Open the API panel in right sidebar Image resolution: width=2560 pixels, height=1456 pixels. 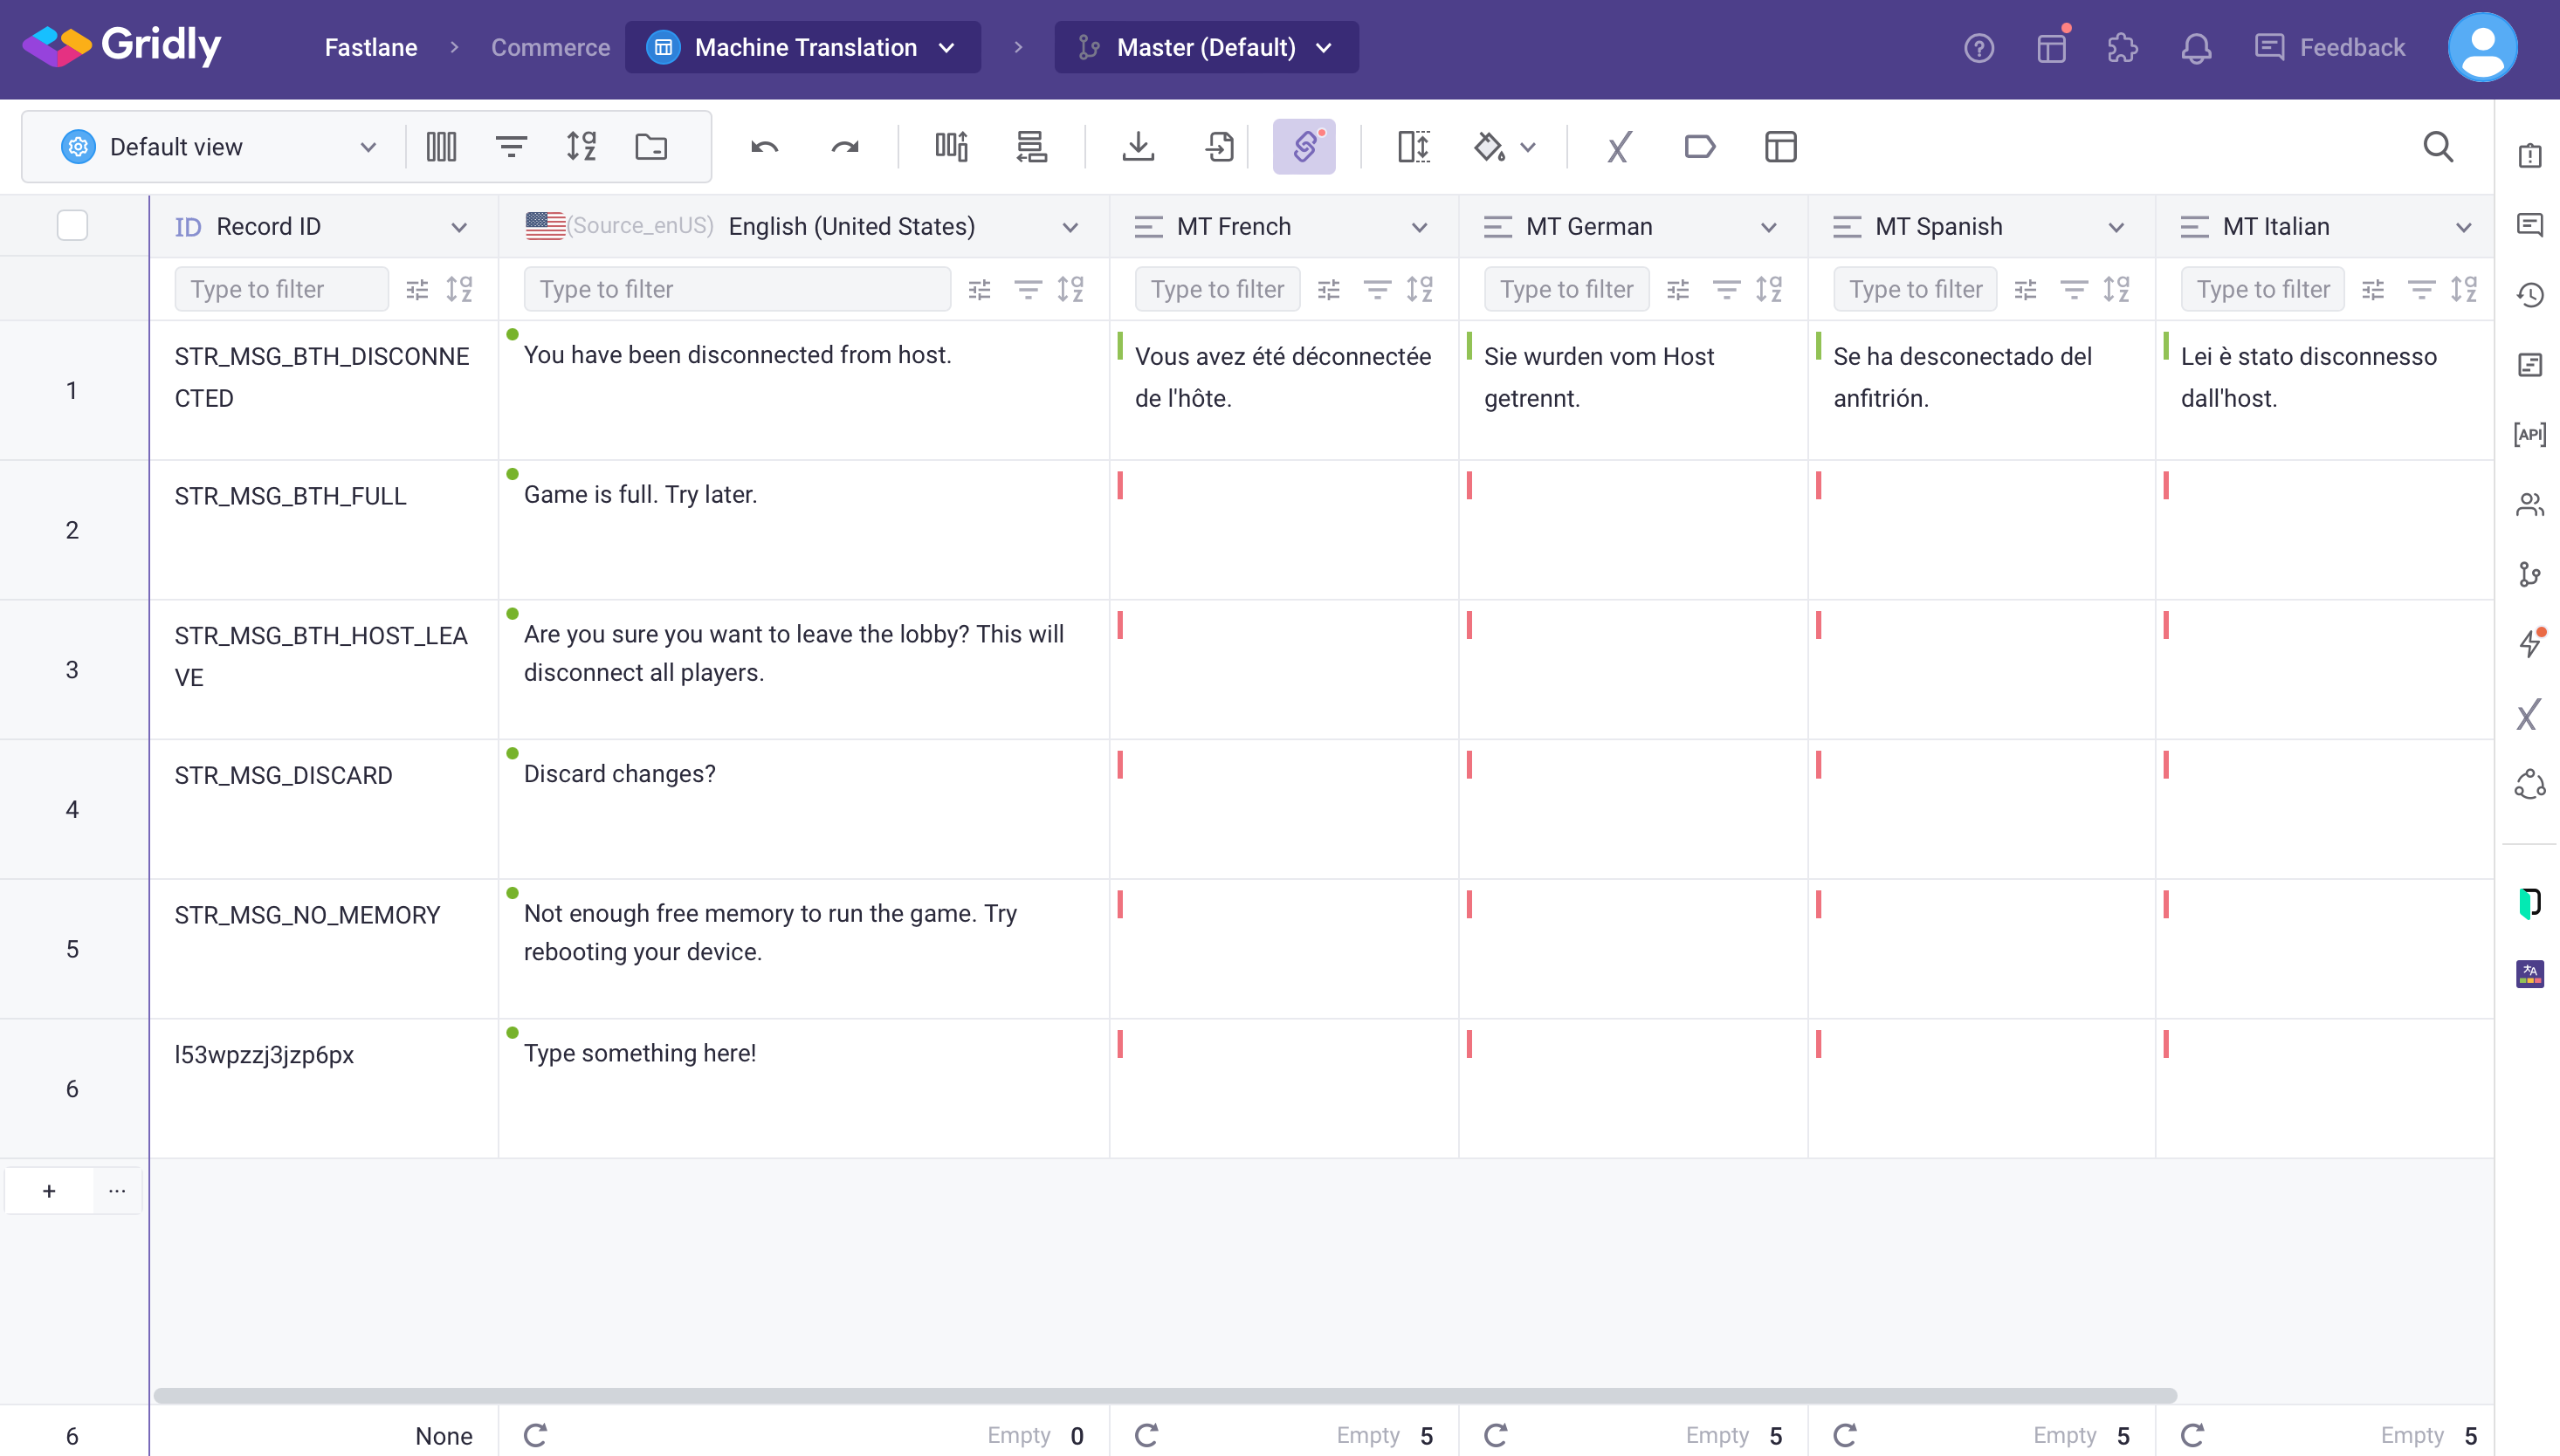pos(2529,434)
